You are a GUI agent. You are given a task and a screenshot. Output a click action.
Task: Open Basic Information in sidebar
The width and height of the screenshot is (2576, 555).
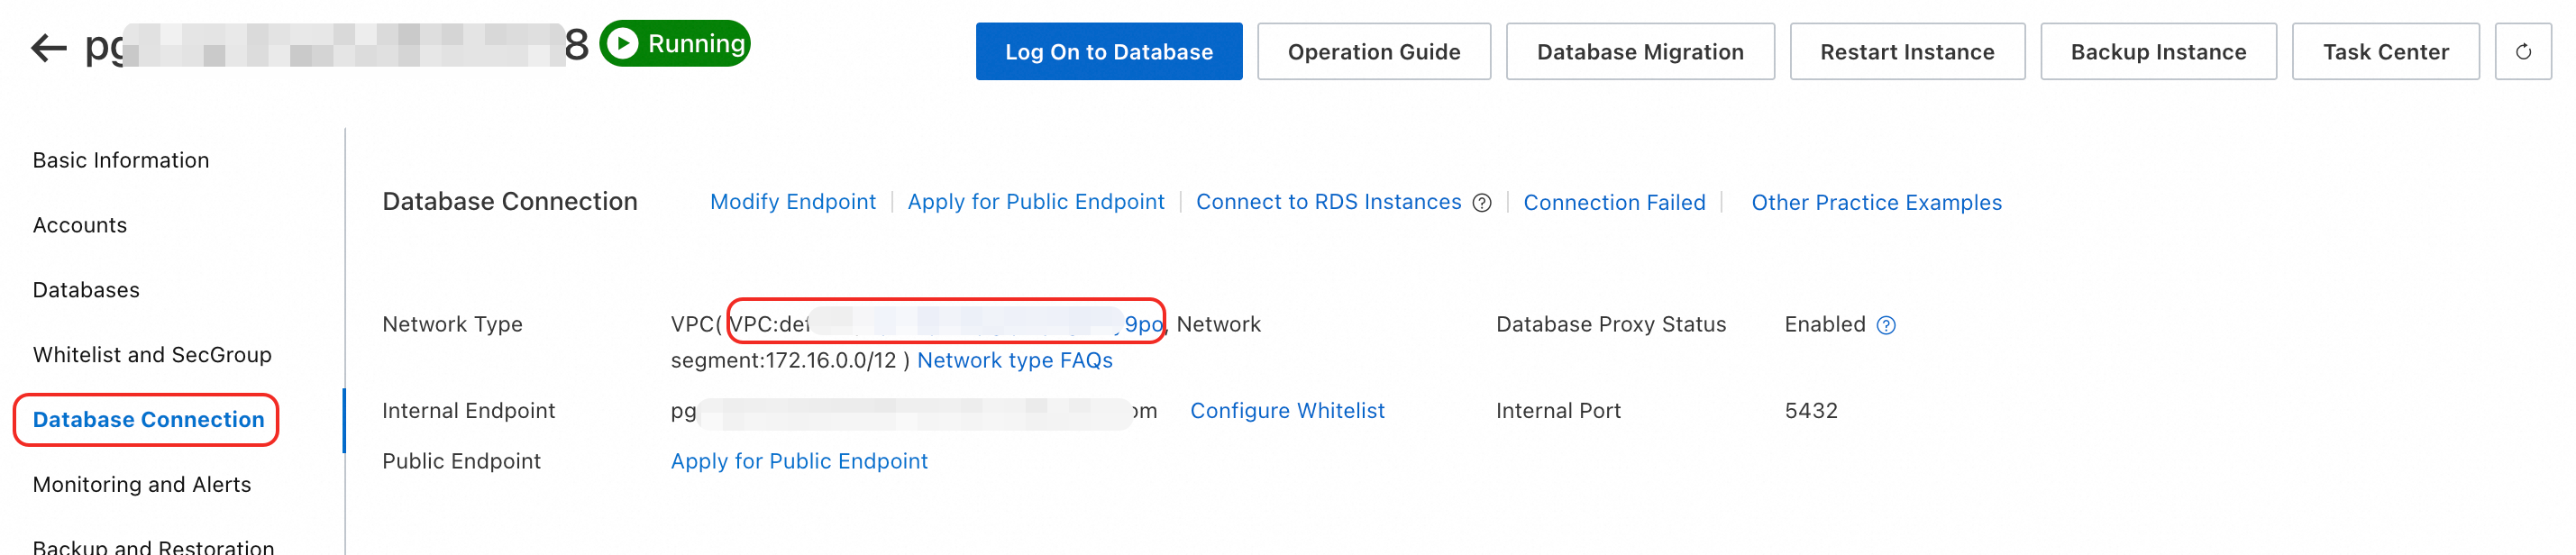click(x=121, y=160)
